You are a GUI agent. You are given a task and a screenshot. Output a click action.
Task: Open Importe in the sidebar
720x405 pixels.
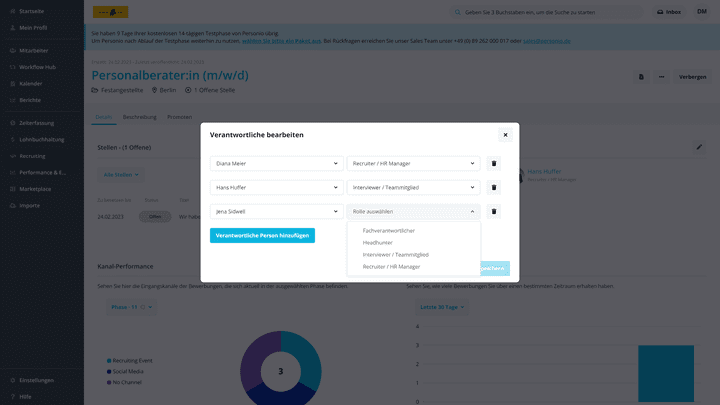coord(29,206)
